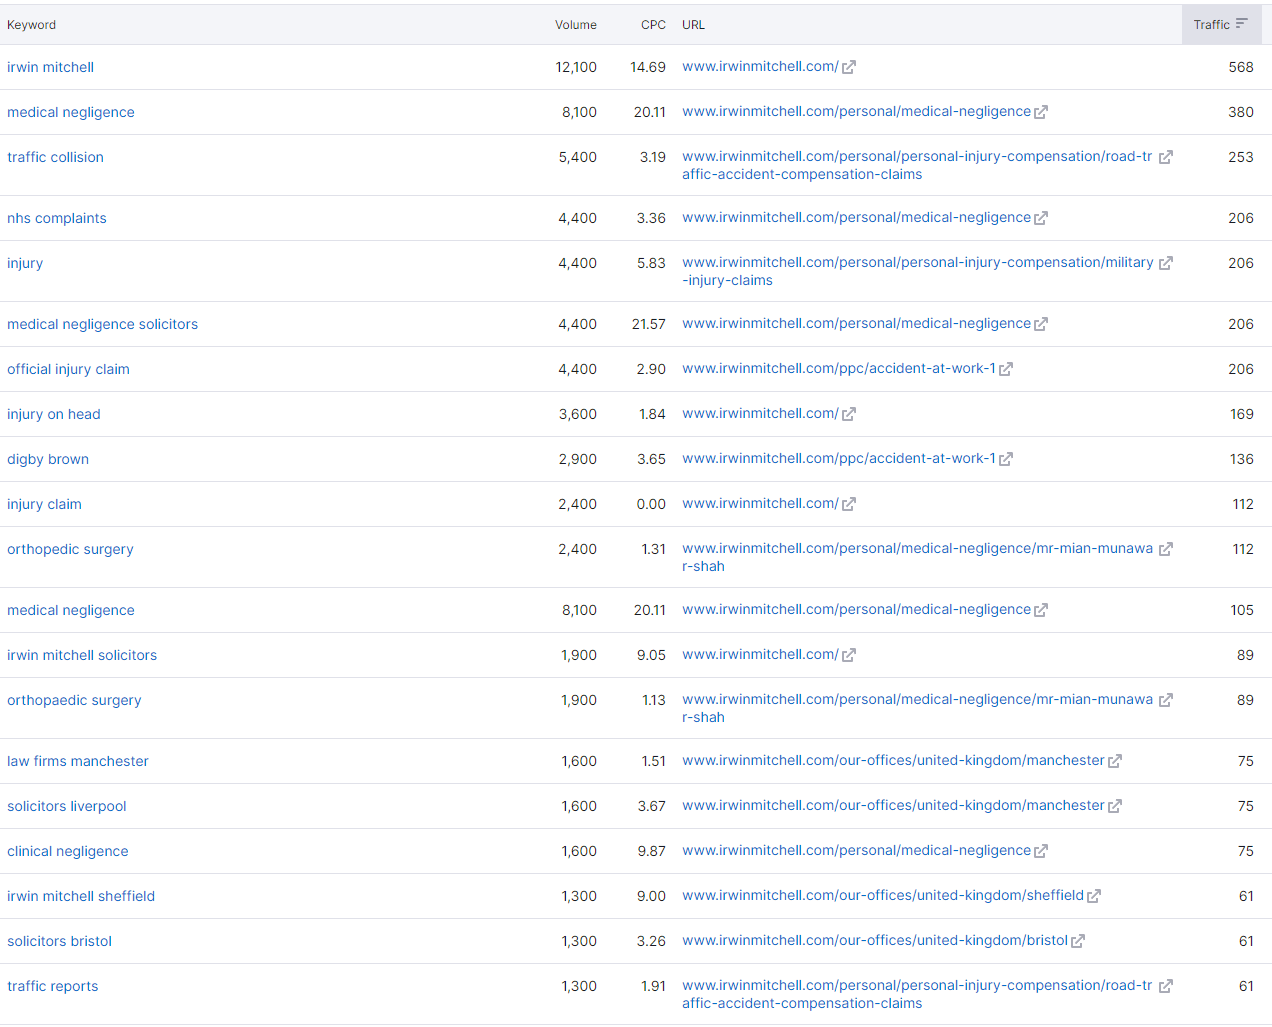Viewport: 1272px width, 1027px height.
Task: Open the 'solicitors bristol' keyword link
Action: [x=59, y=941]
